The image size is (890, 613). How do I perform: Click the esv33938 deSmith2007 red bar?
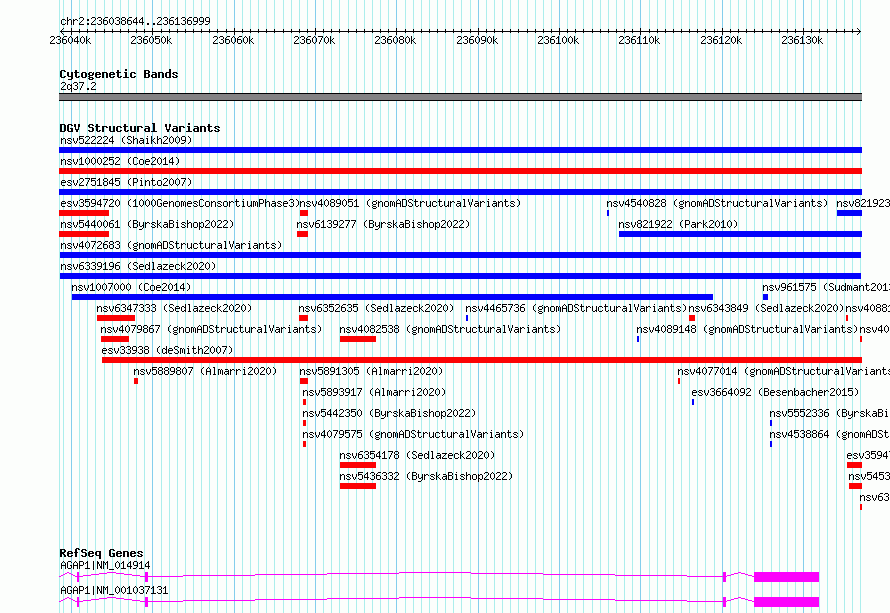coord(482,360)
